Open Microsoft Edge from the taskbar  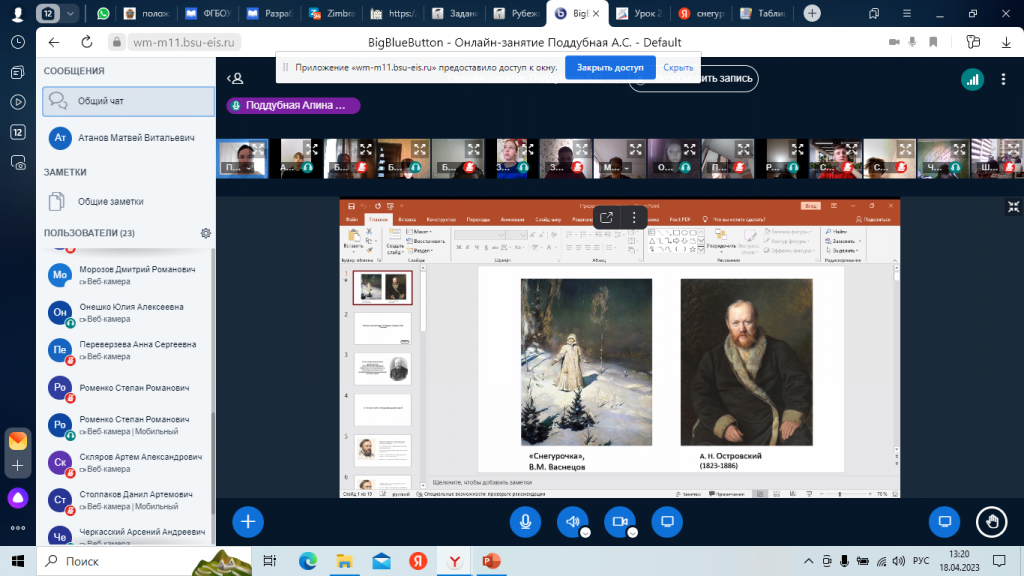coord(308,561)
